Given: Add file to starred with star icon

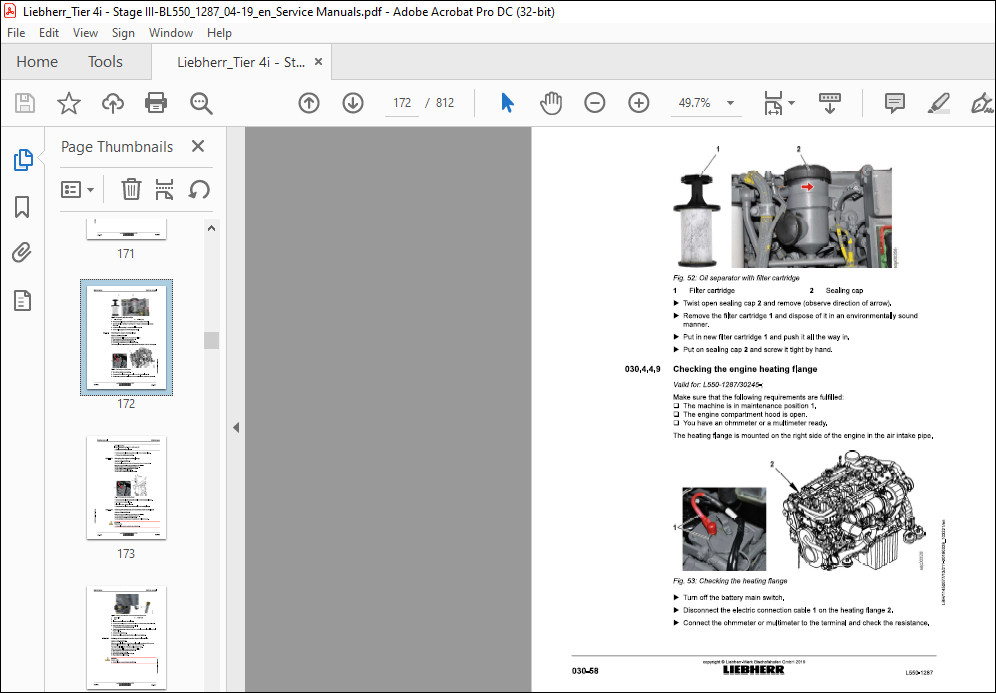Looking at the screenshot, I should 69,103.
